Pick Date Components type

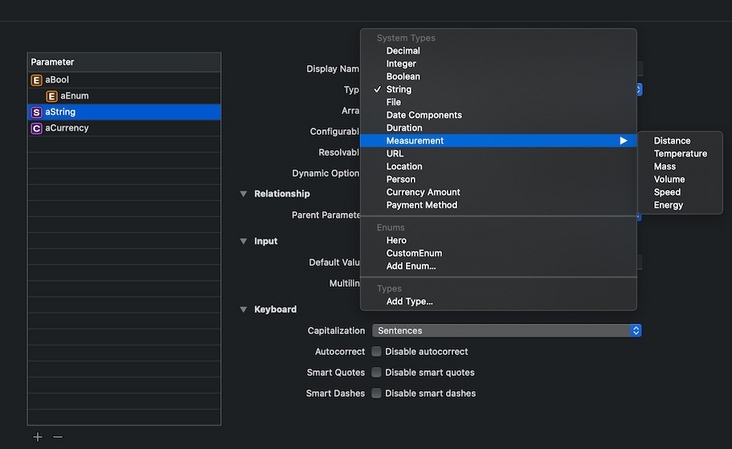point(499,115)
